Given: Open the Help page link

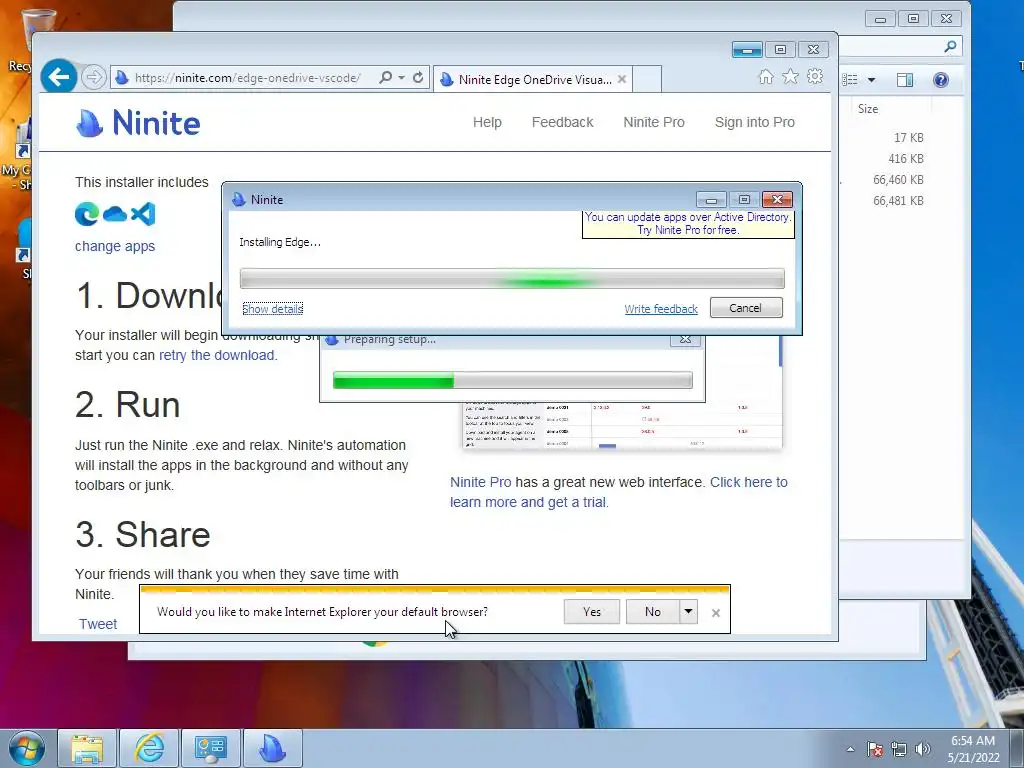Looking at the screenshot, I should (487, 122).
